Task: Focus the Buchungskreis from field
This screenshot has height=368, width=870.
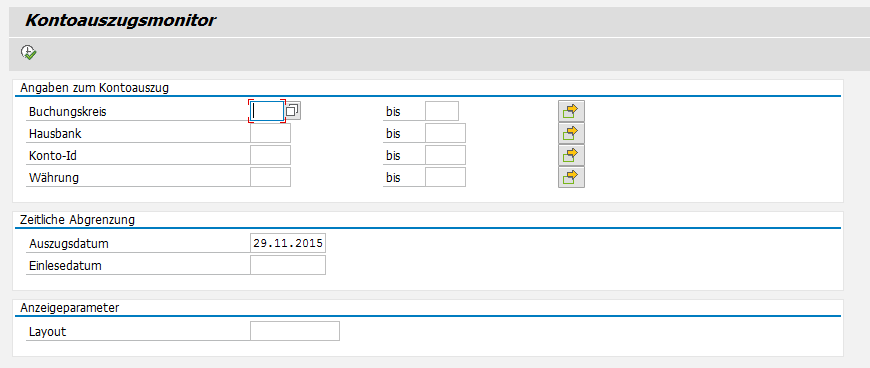Action: (x=267, y=111)
